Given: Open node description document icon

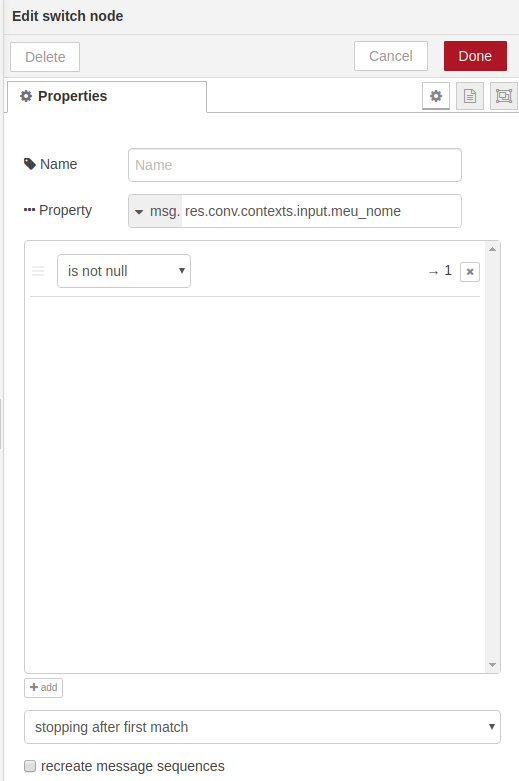Looking at the screenshot, I should [x=470, y=96].
